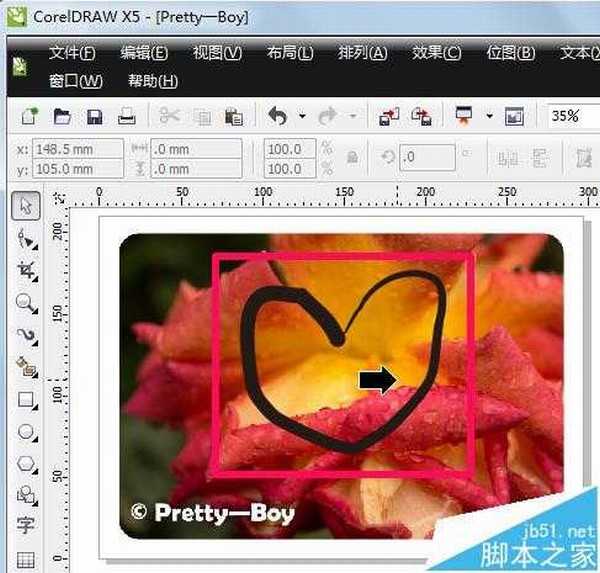
Task: Toggle the lock ratio padlock
Action: (351, 158)
